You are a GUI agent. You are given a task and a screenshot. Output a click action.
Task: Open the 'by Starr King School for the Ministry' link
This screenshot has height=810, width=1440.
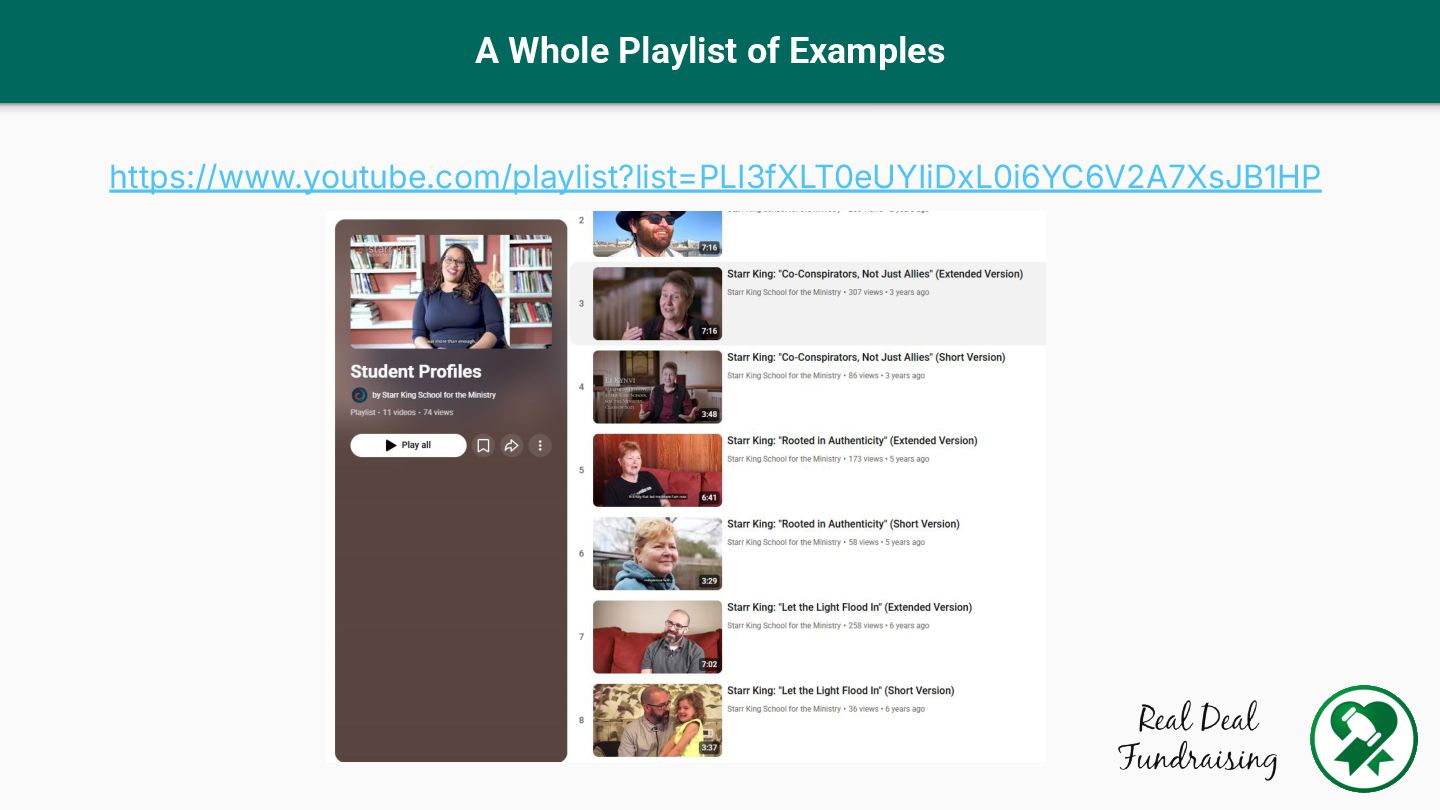(434, 395)
